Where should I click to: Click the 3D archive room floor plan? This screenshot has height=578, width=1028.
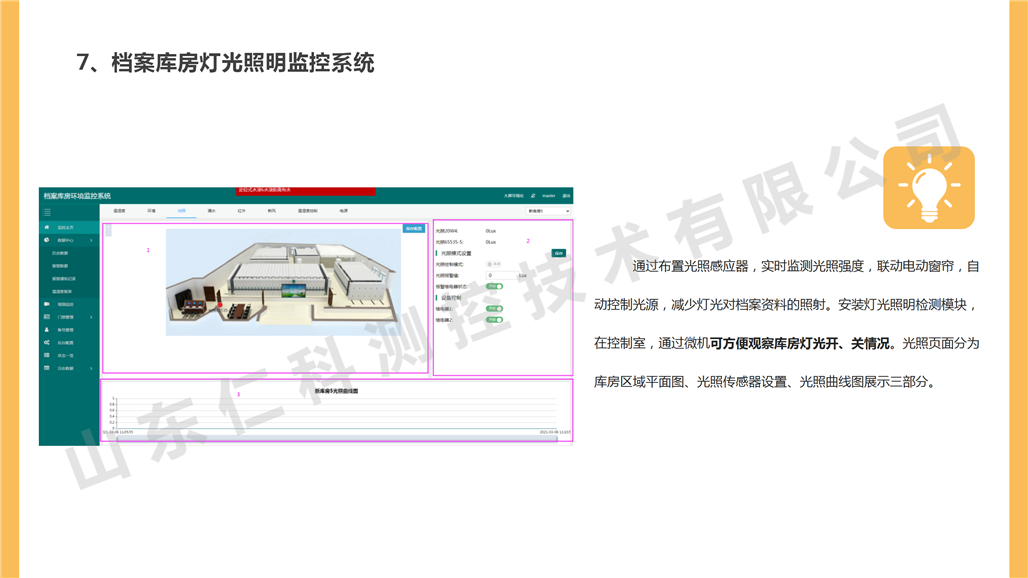click(283, 282)
